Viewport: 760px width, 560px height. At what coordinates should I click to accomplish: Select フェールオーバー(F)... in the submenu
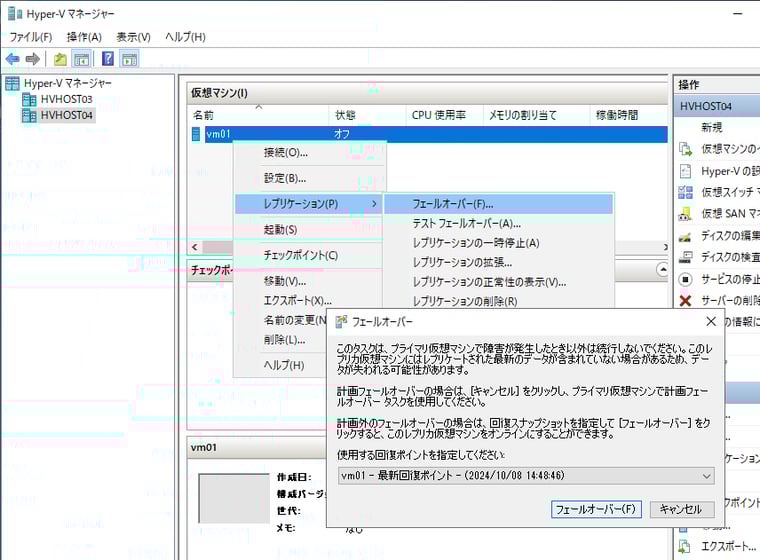(x=498, y=204)
